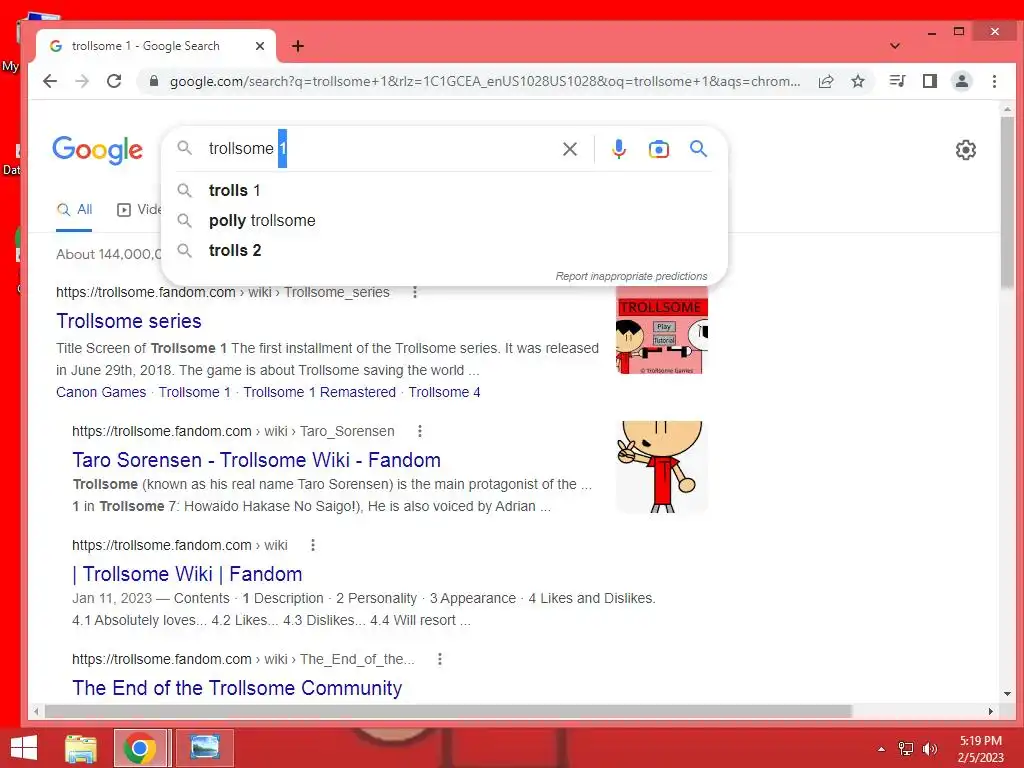Open three-dot options for Trollsome_series result
This screenshot has width=1024, height=768.
[x=415, y=292]
